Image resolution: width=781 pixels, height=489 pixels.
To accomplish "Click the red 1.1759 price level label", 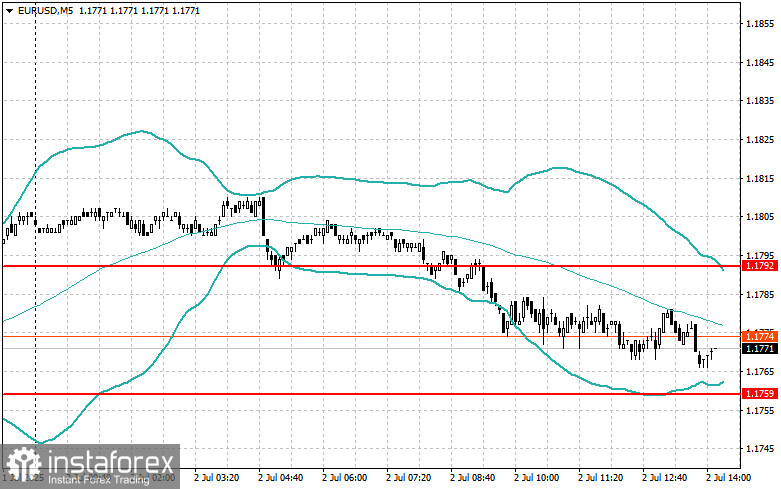I will pos(760,394).
